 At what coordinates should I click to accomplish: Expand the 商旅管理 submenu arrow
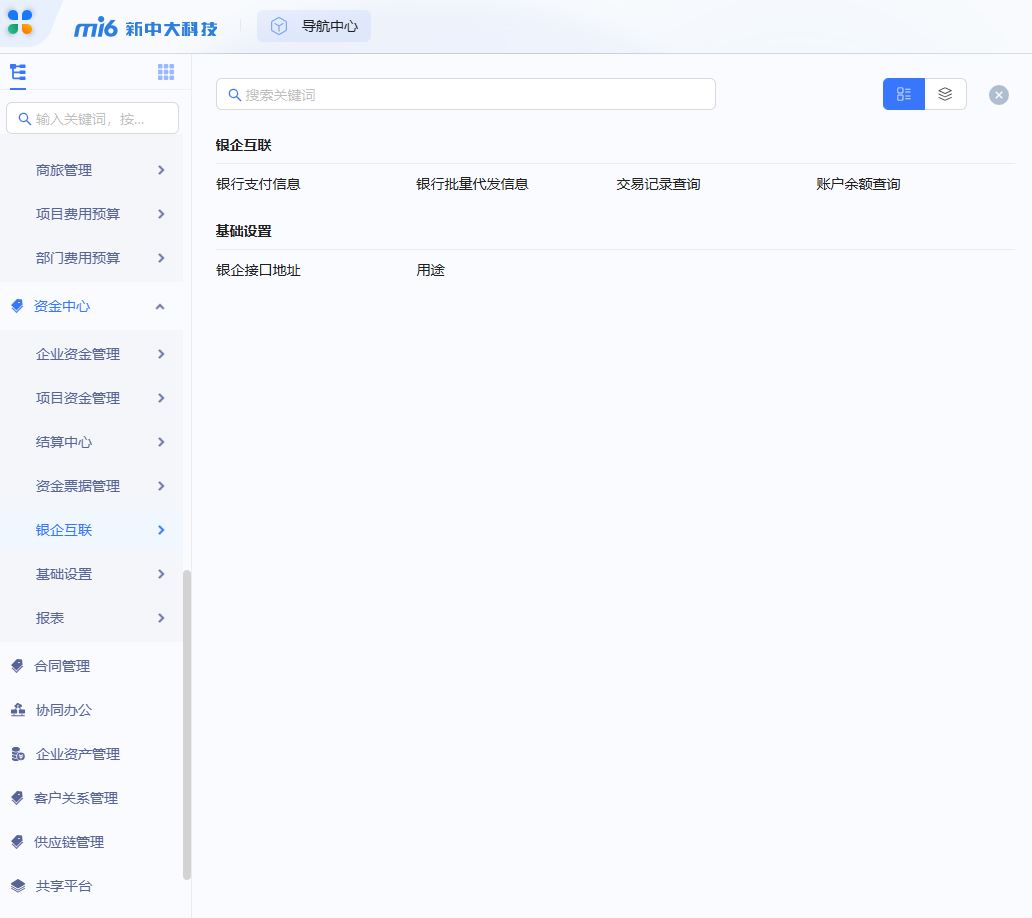point(161,170)
